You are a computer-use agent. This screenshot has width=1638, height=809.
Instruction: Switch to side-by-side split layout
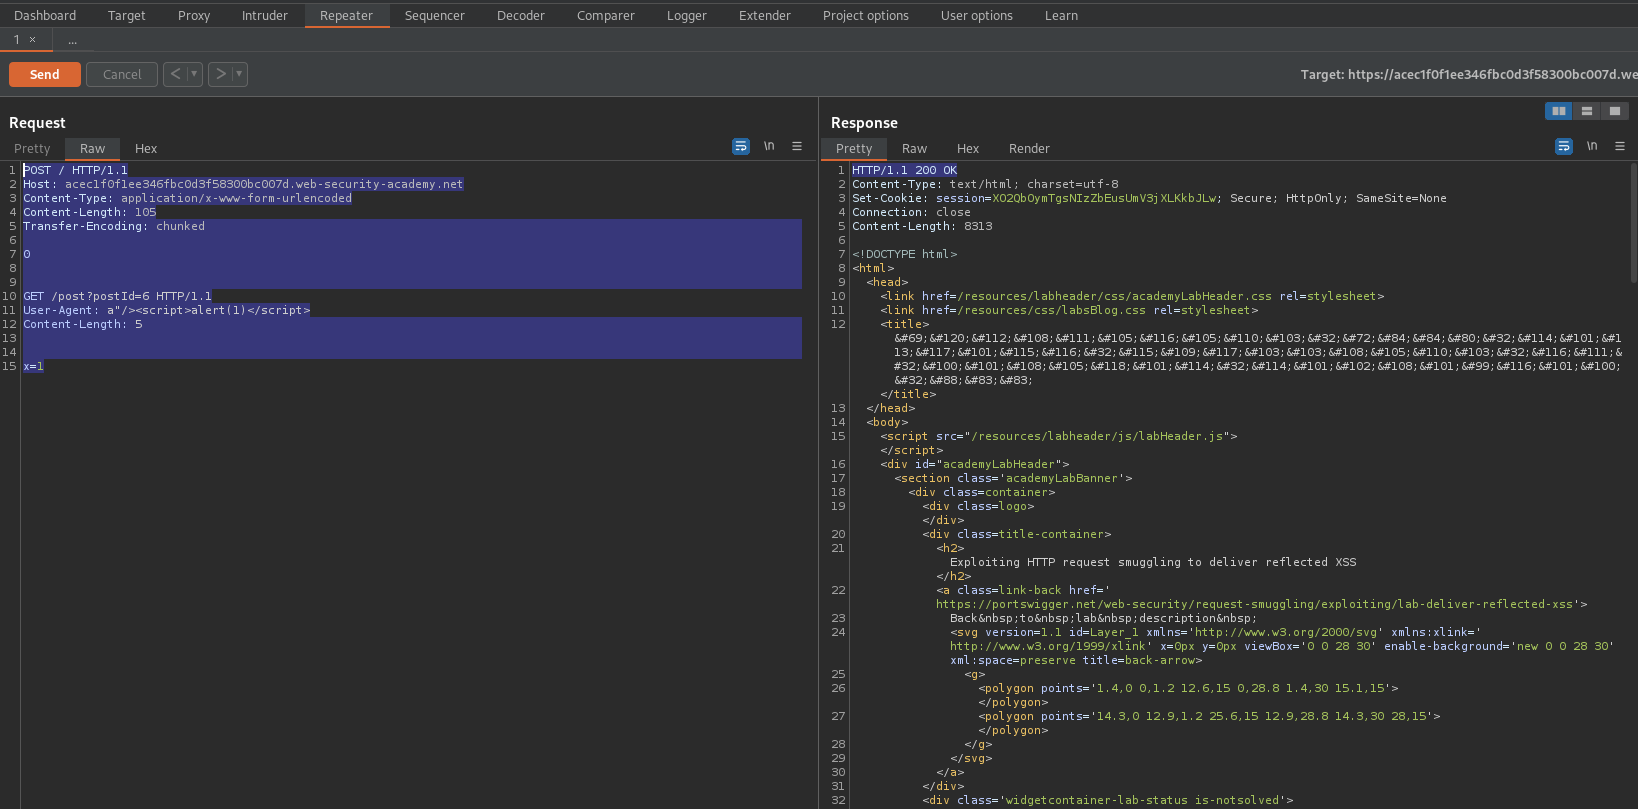1558,111
